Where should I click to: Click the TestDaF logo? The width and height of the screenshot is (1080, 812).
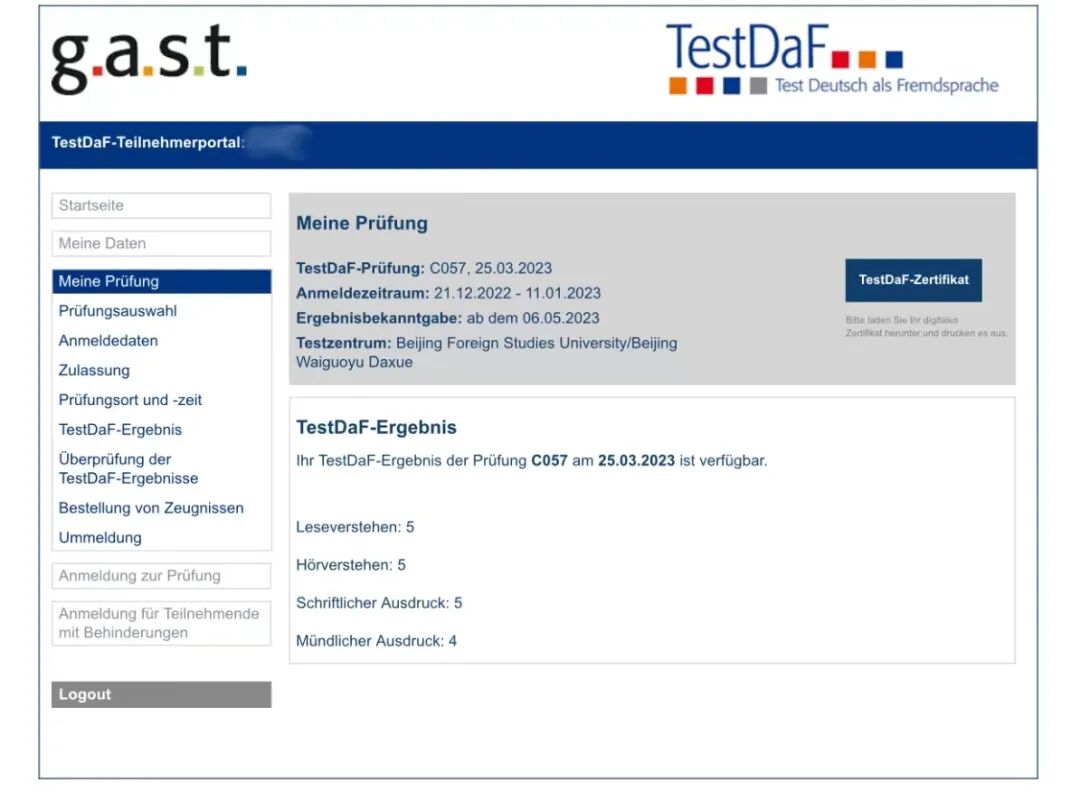(x=833, y=59)
